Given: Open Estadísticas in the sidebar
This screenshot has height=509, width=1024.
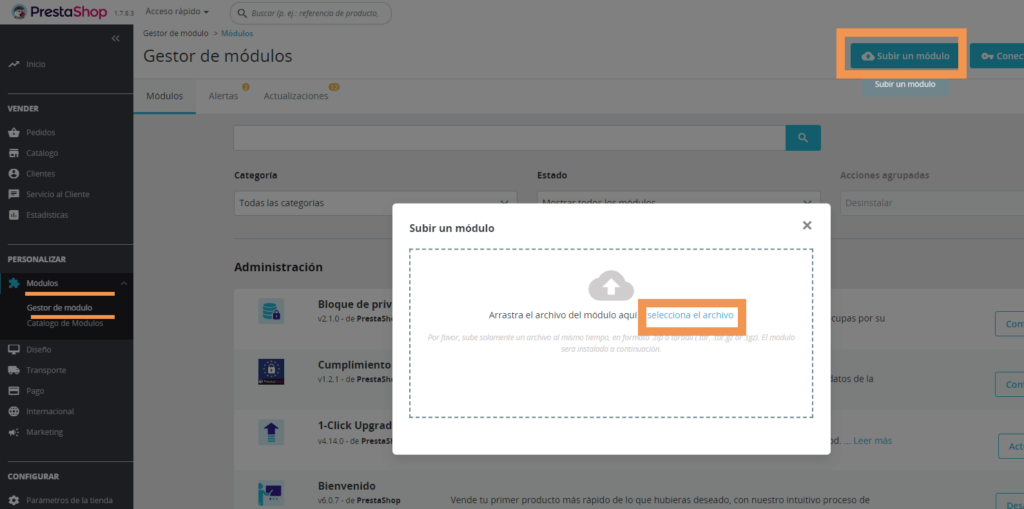Looking at the screenshot, I should 47,214.
